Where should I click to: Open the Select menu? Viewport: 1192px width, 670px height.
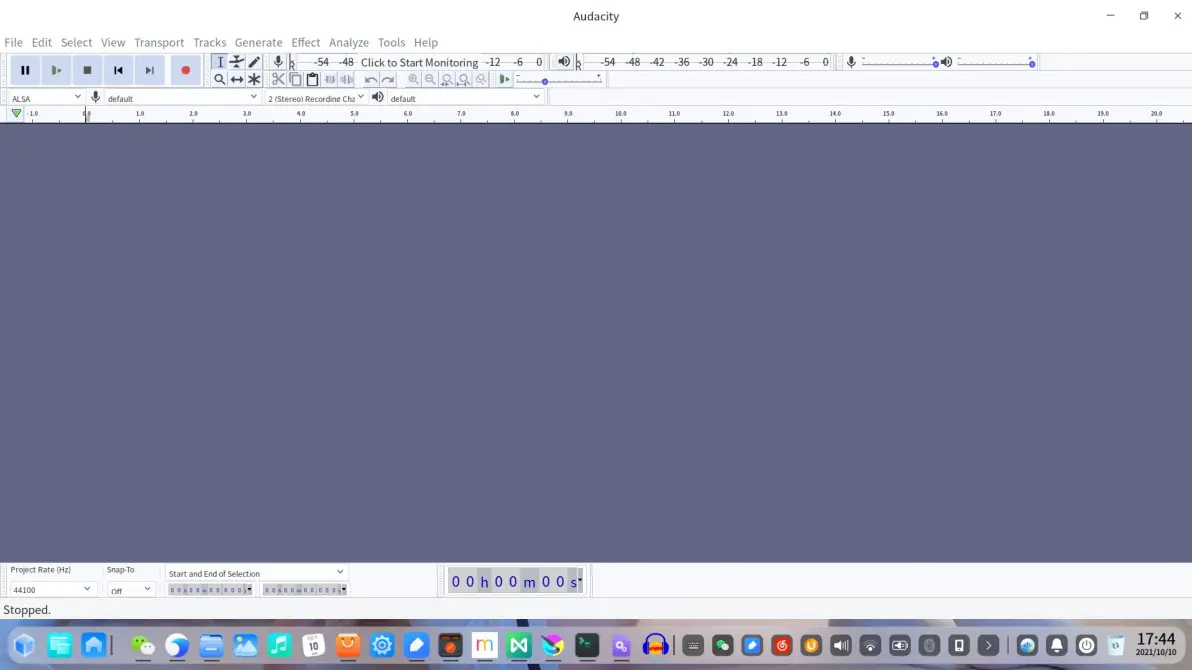click(x=76, y=43)
